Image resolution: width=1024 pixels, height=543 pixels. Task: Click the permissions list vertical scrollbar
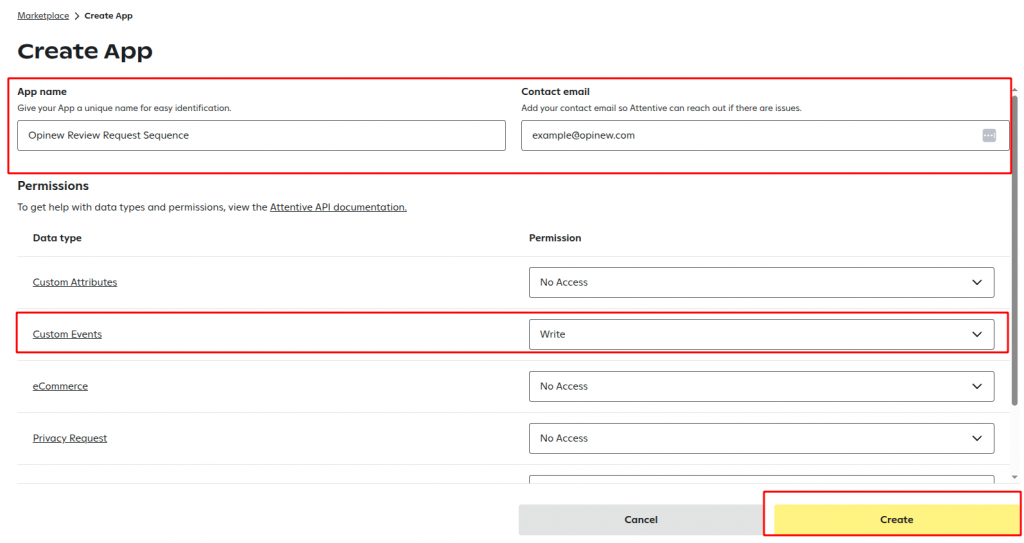tap(1014, 248)
